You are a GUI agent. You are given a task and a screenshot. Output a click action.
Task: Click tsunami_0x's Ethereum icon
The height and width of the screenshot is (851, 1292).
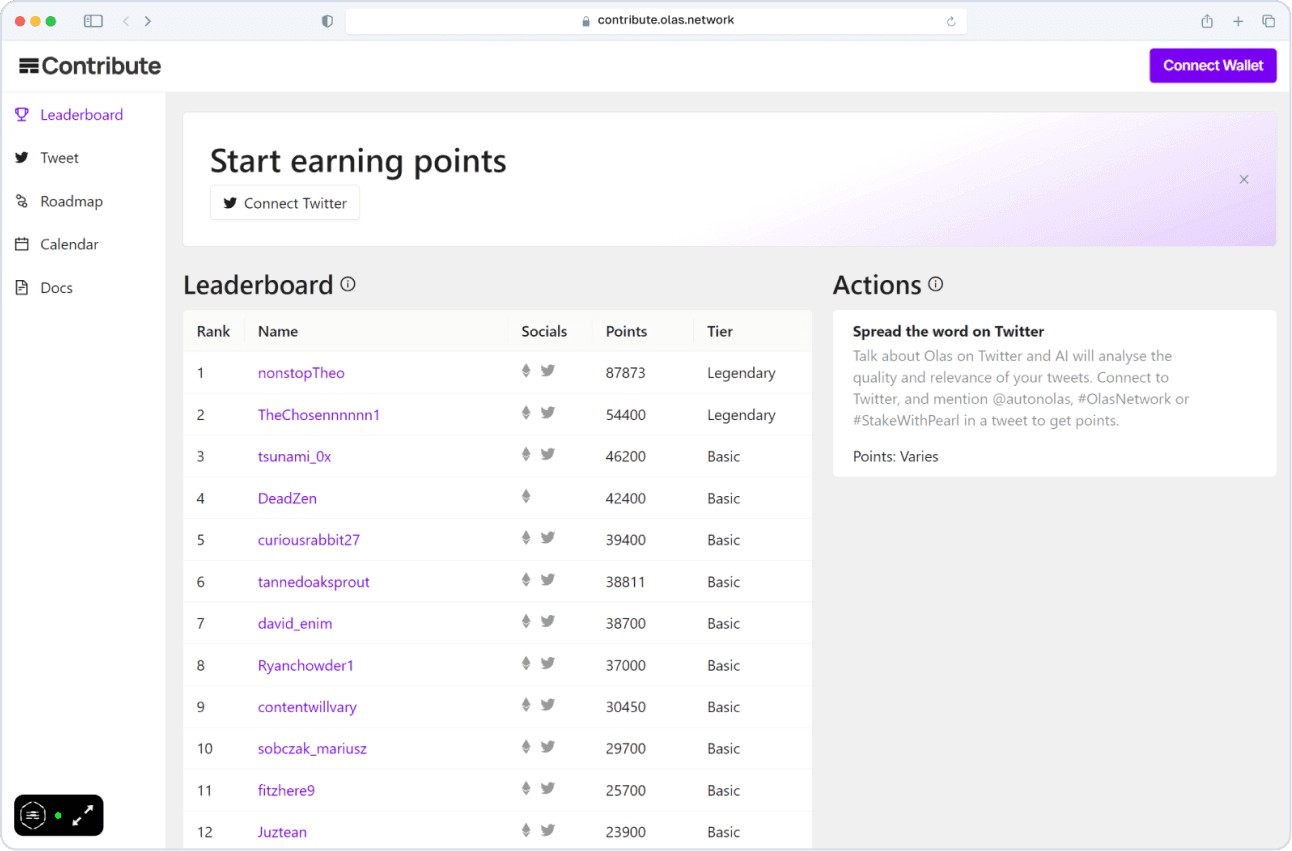click(x=526, y=454)
